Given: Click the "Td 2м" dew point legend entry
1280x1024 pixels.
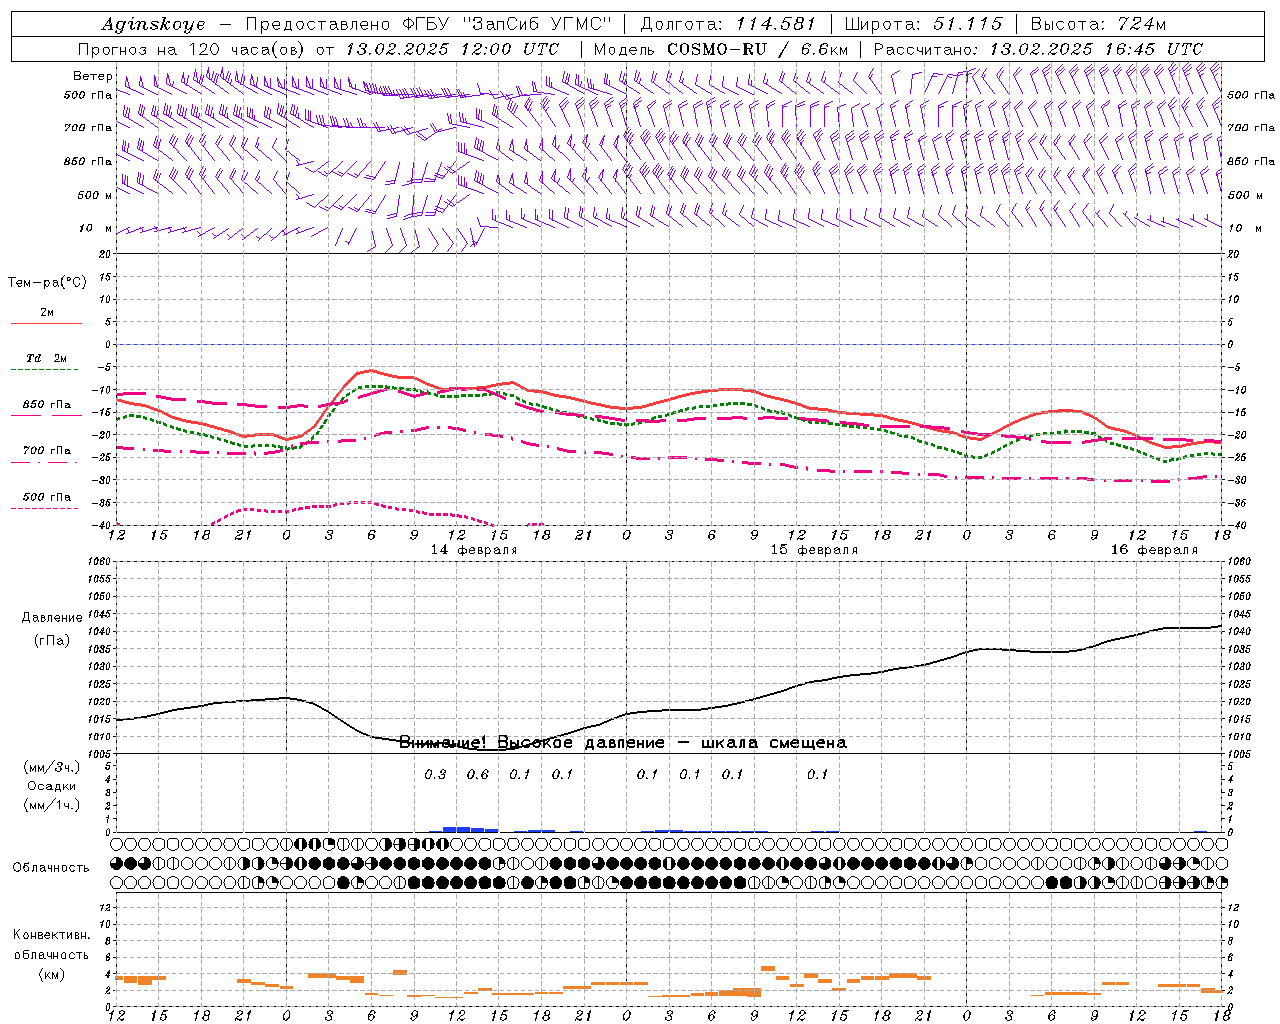Looking at the screenshot, I should pyautogui.click(x=47, y=358).
